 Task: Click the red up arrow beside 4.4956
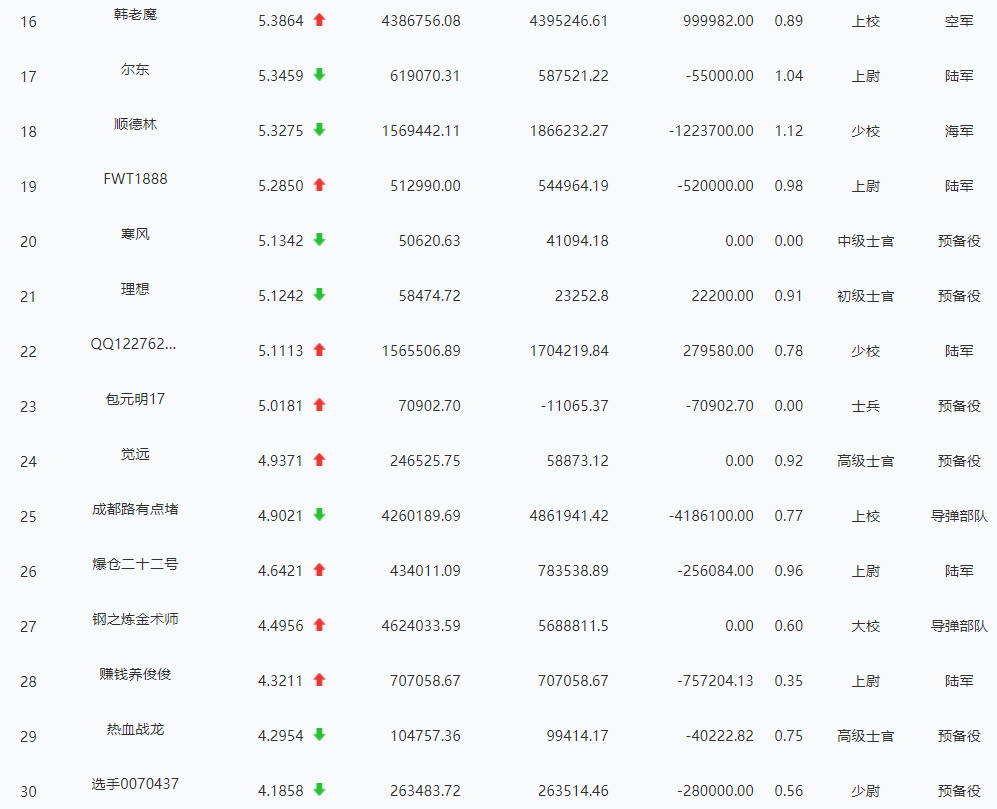(x=319, y=625)
